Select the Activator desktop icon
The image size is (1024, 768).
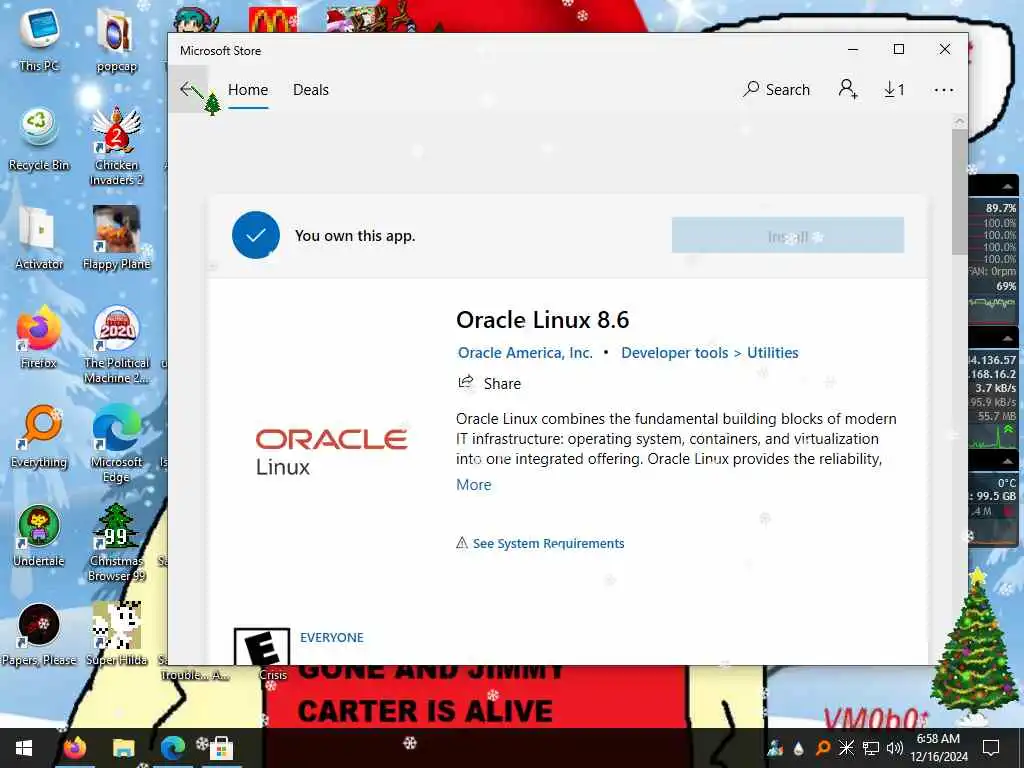[x=39, y=238]
